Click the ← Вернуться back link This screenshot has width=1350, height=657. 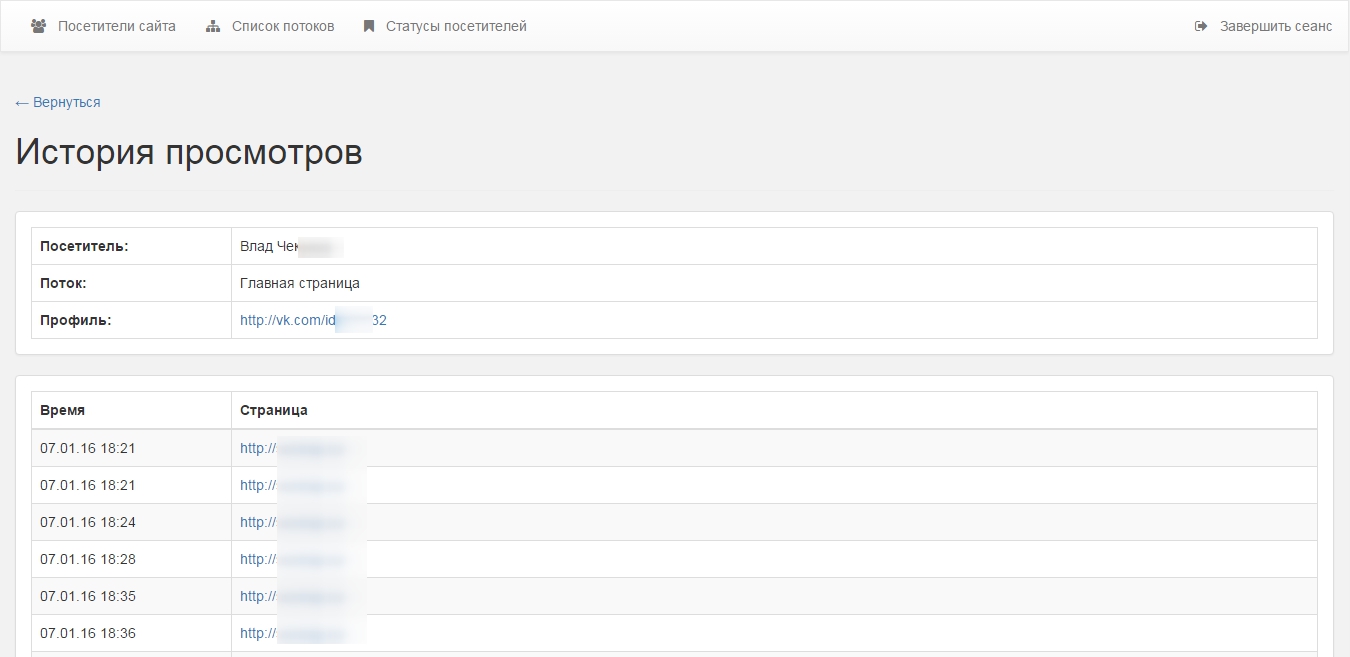(x=58, y=102)
